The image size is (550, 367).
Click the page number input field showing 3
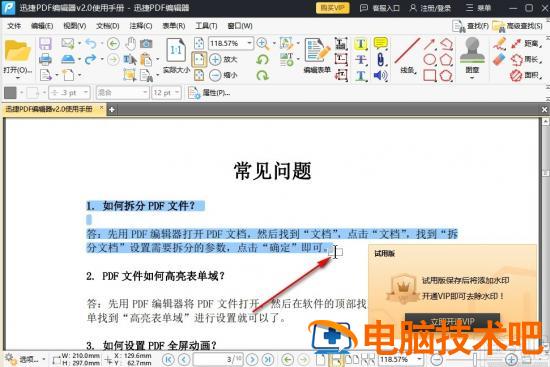[217, 359]
